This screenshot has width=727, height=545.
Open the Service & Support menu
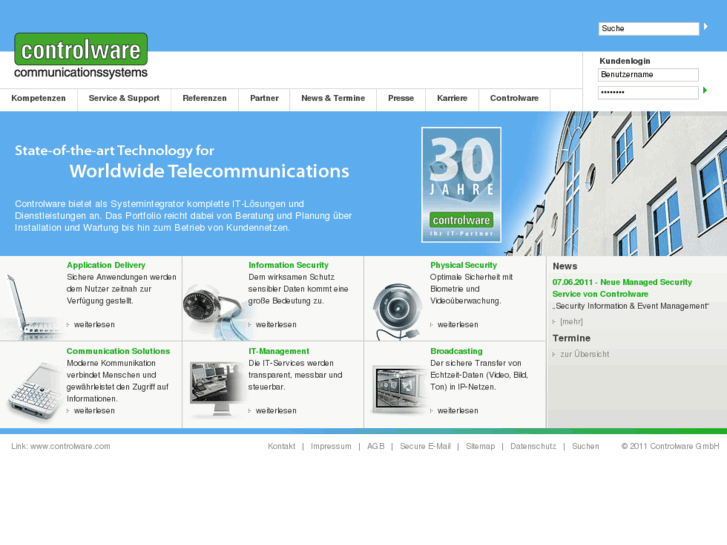(x=124, y=98)
